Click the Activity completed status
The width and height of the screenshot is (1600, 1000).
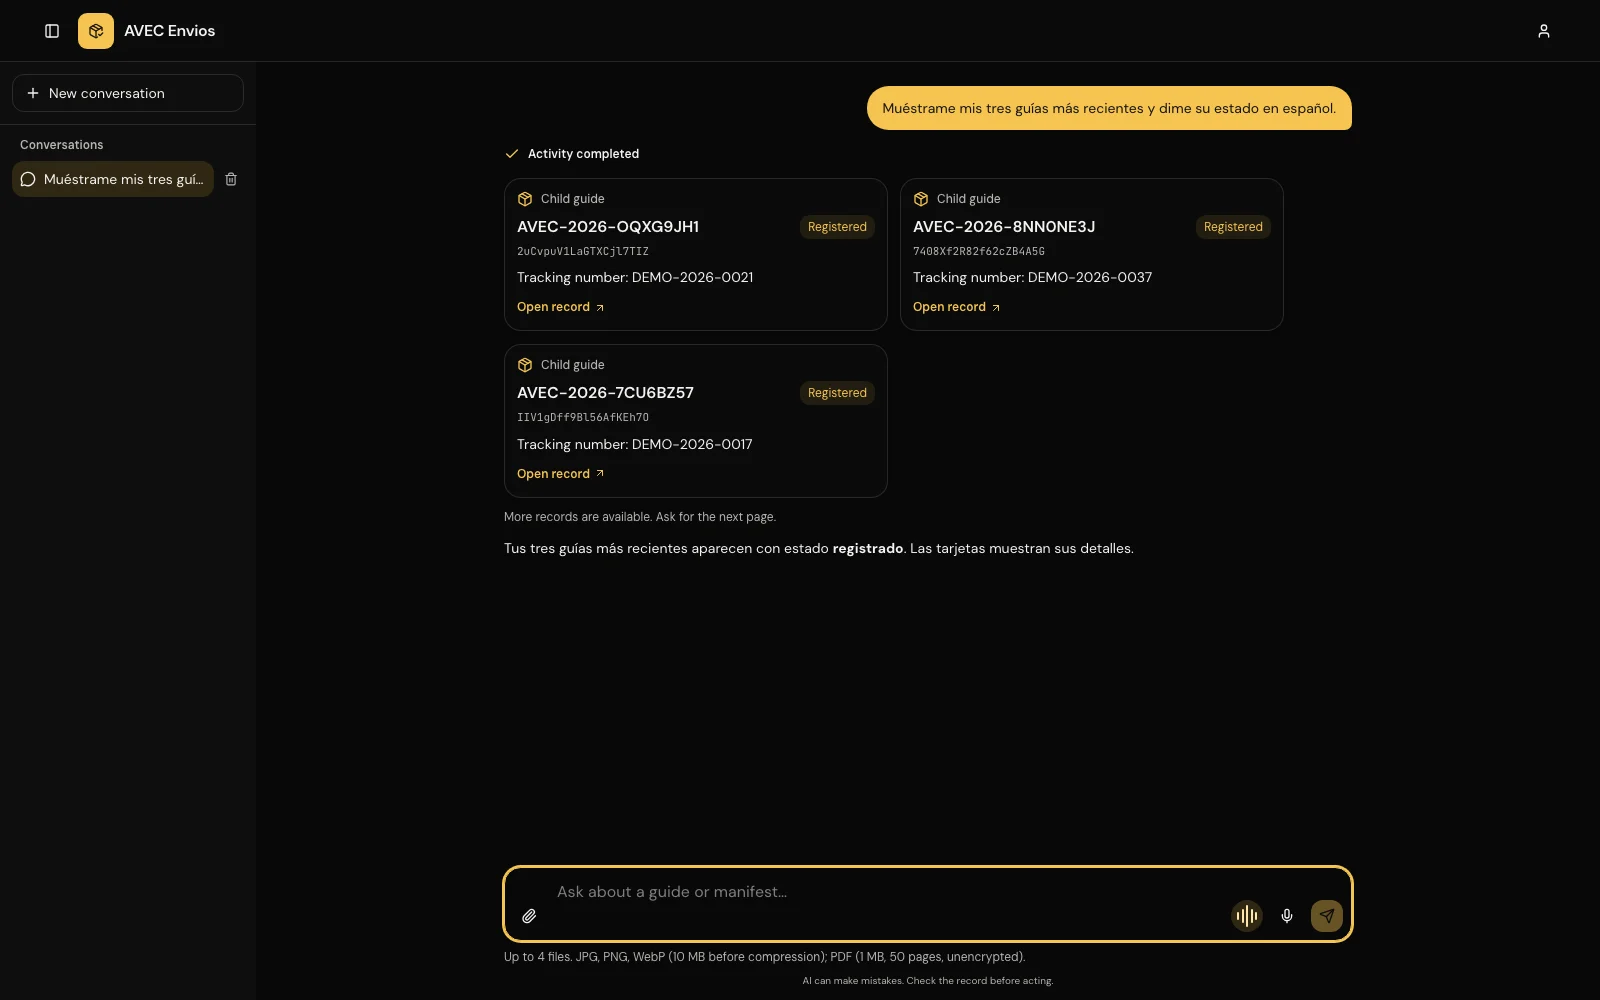[572, 154]
